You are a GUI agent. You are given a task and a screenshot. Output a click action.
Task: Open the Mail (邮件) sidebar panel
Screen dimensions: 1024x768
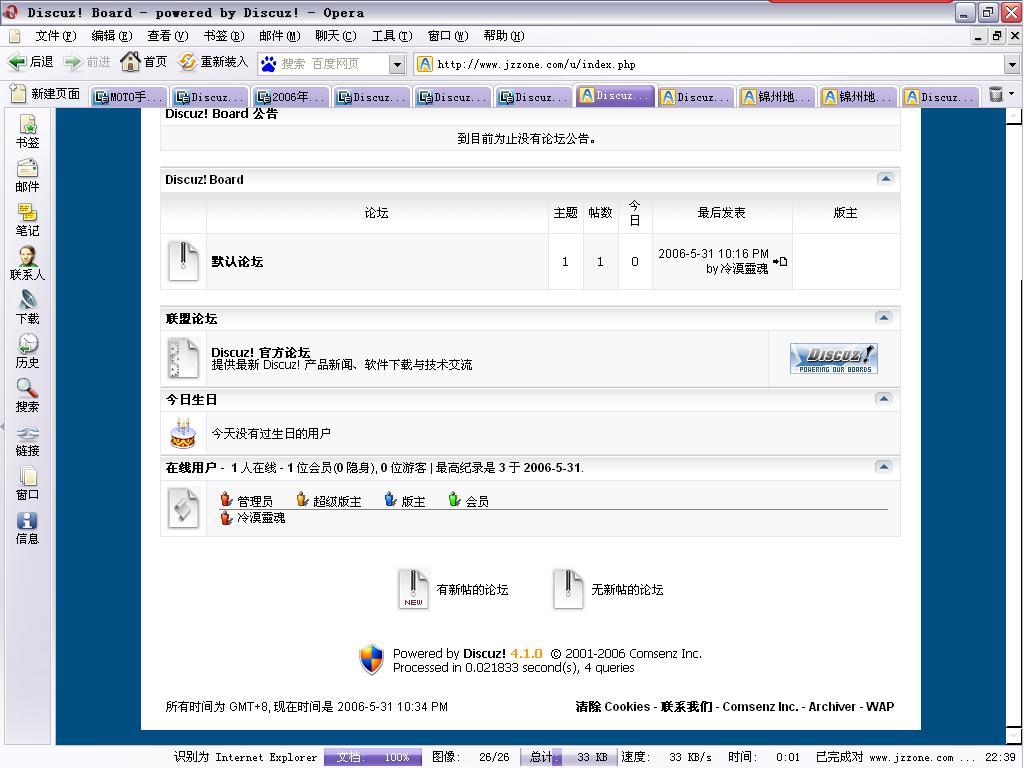(x=27, y=176)
